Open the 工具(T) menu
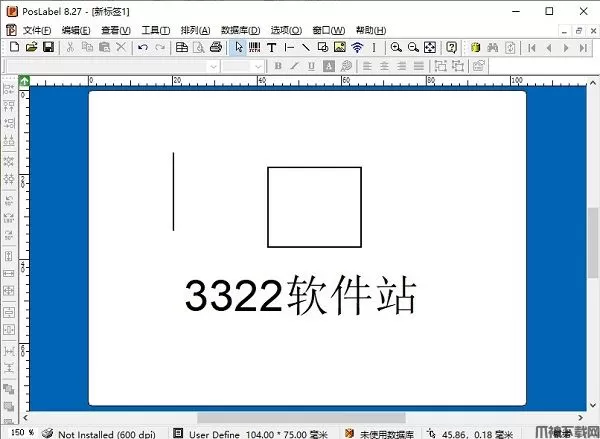This screenshot has width=600, height=439. [156, 30]
